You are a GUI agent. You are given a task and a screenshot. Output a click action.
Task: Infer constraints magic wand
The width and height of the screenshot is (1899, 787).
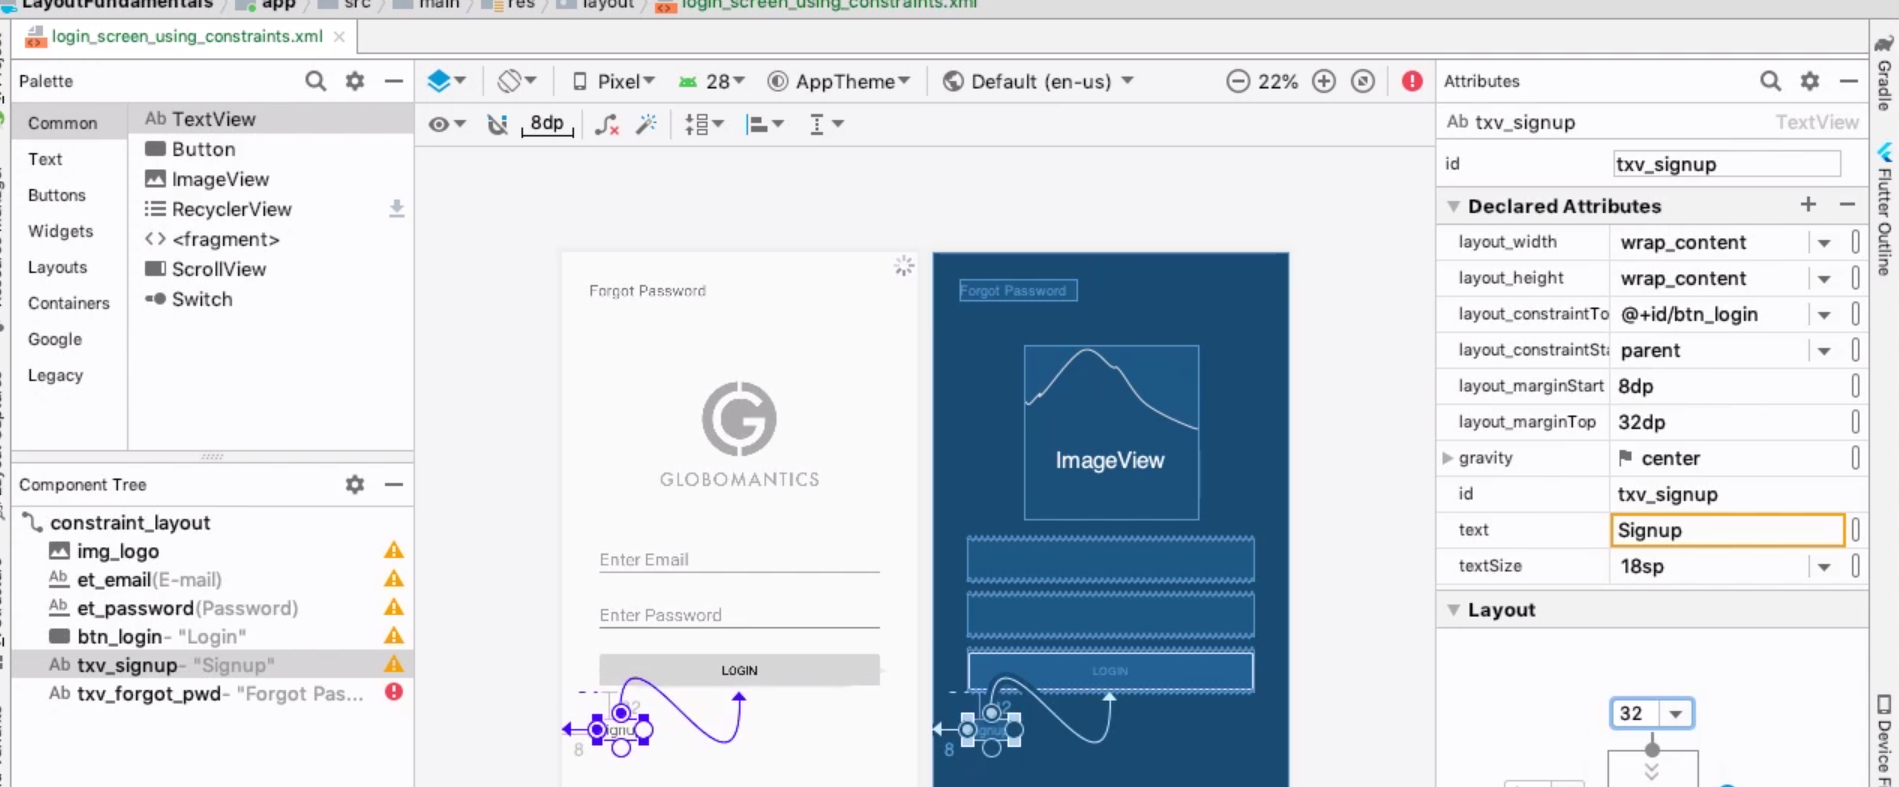[x=647, y=124]
